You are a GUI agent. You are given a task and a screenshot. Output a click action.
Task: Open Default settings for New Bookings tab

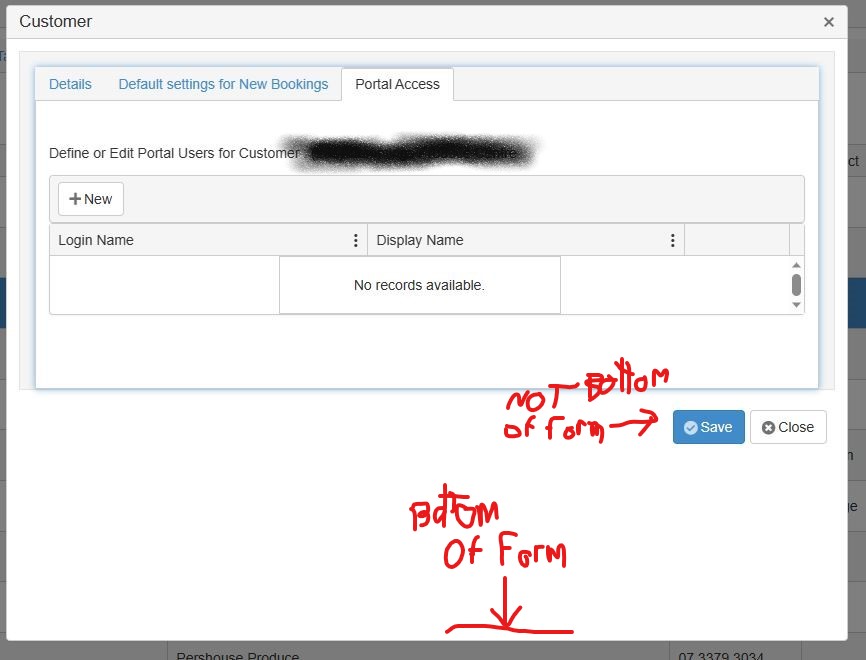click(223, 85)
